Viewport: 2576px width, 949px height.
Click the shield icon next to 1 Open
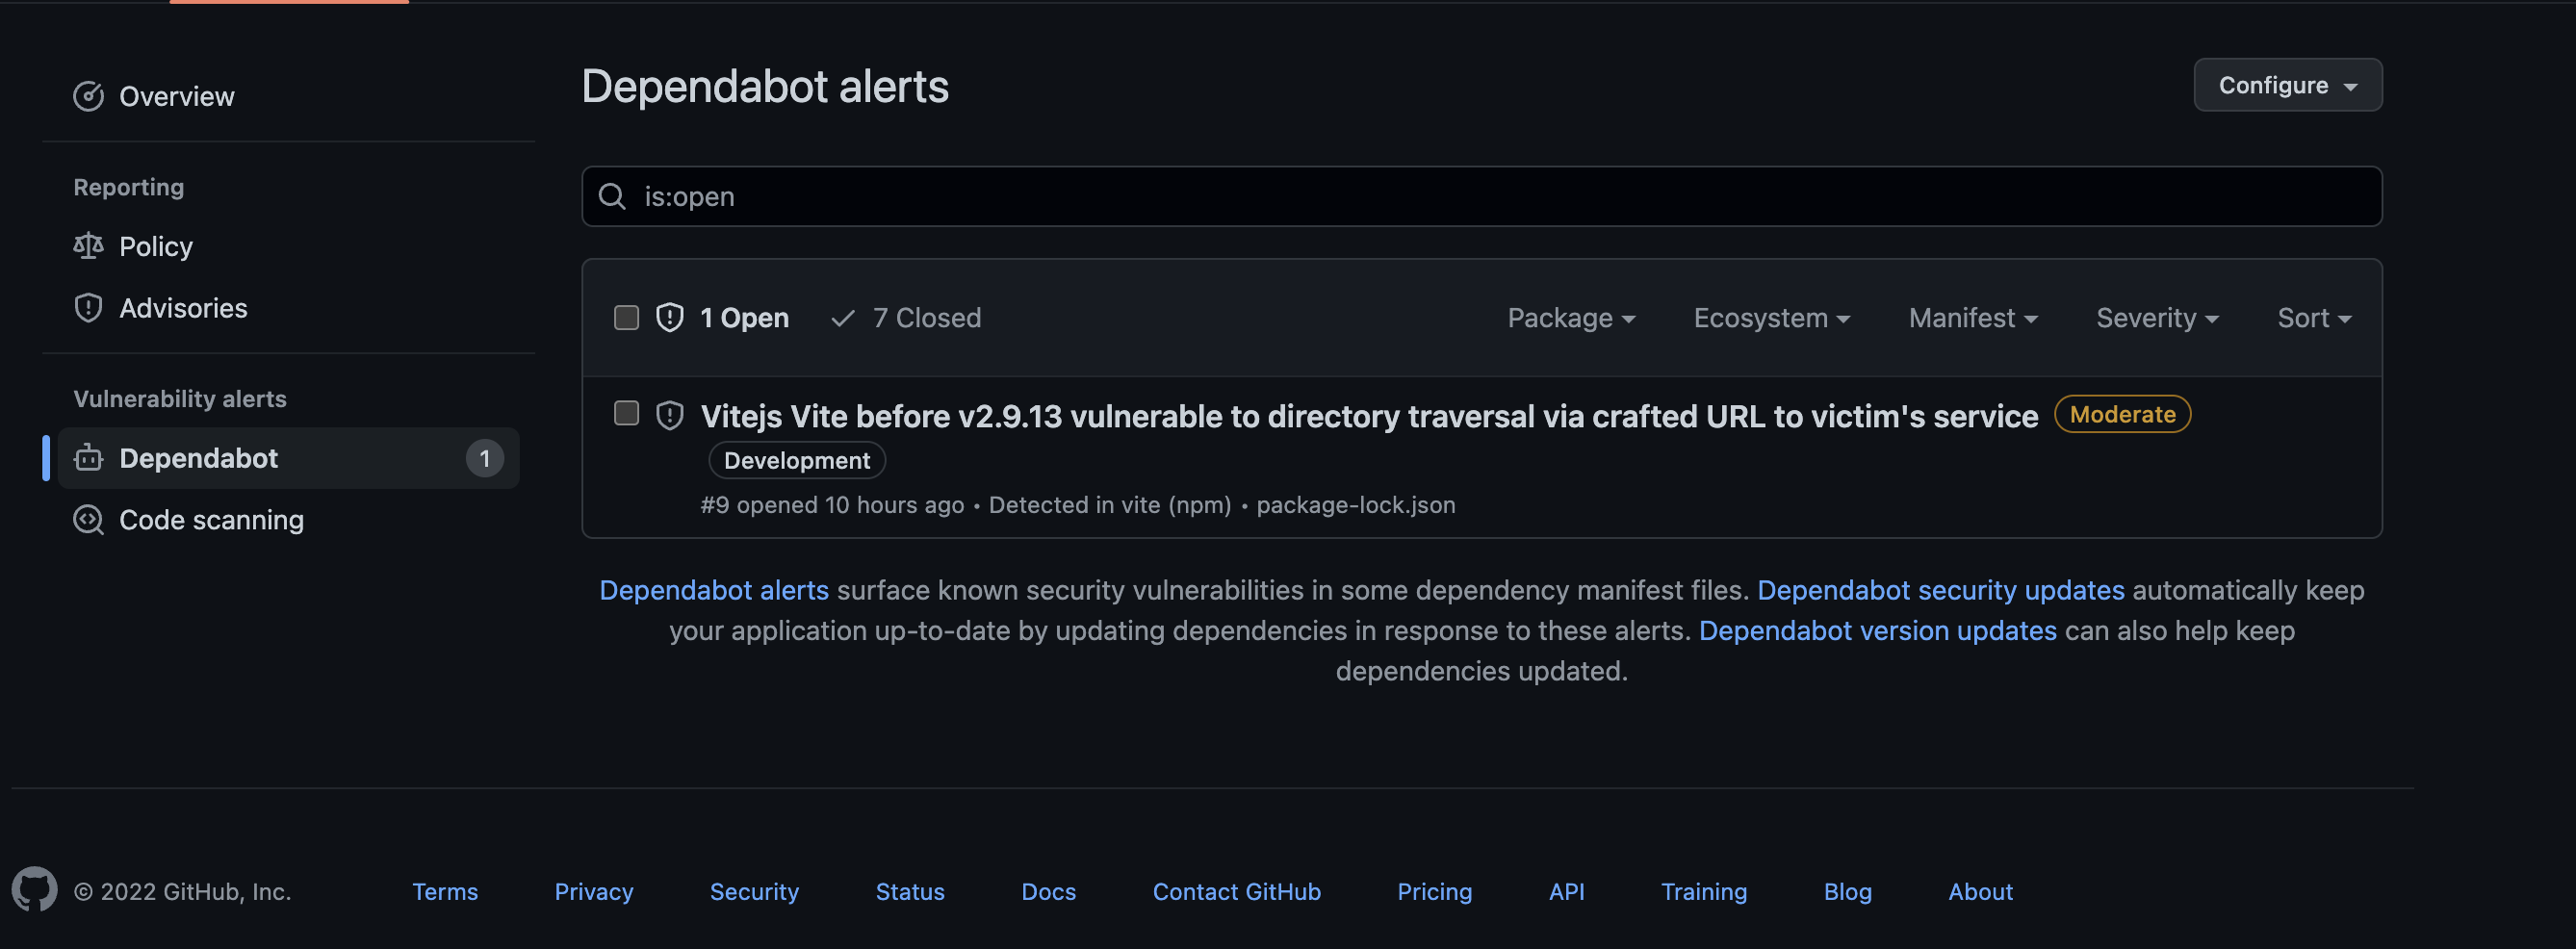(669, 317)
